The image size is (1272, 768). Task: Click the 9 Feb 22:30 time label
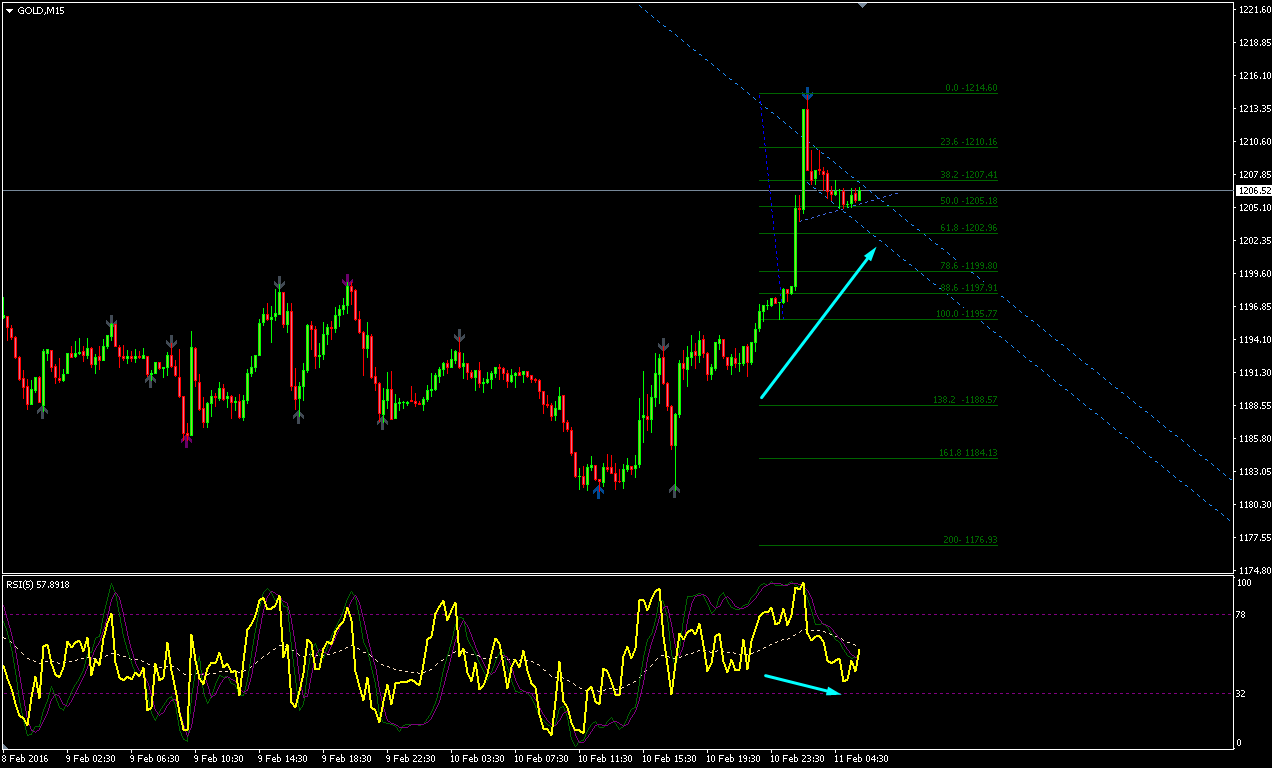(411, 758)
